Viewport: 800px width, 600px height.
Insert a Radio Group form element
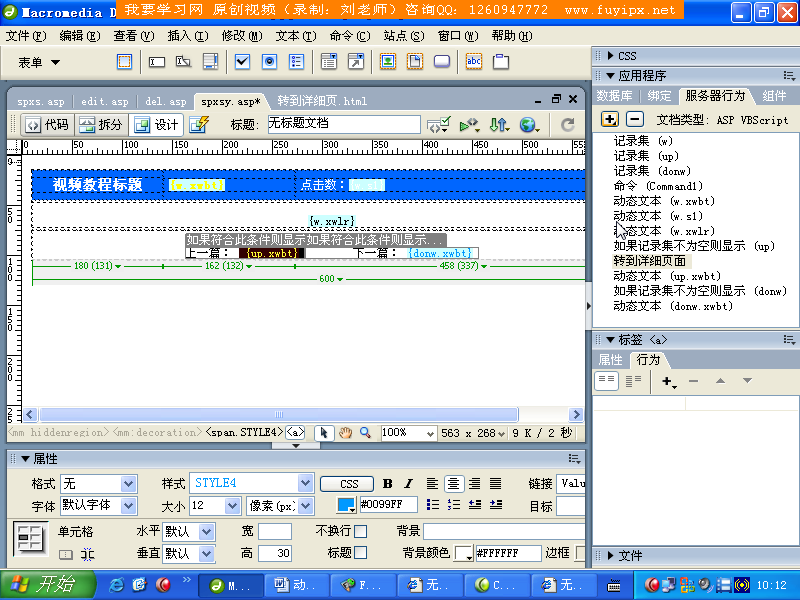pyautogui.click(x=296, y=62)
